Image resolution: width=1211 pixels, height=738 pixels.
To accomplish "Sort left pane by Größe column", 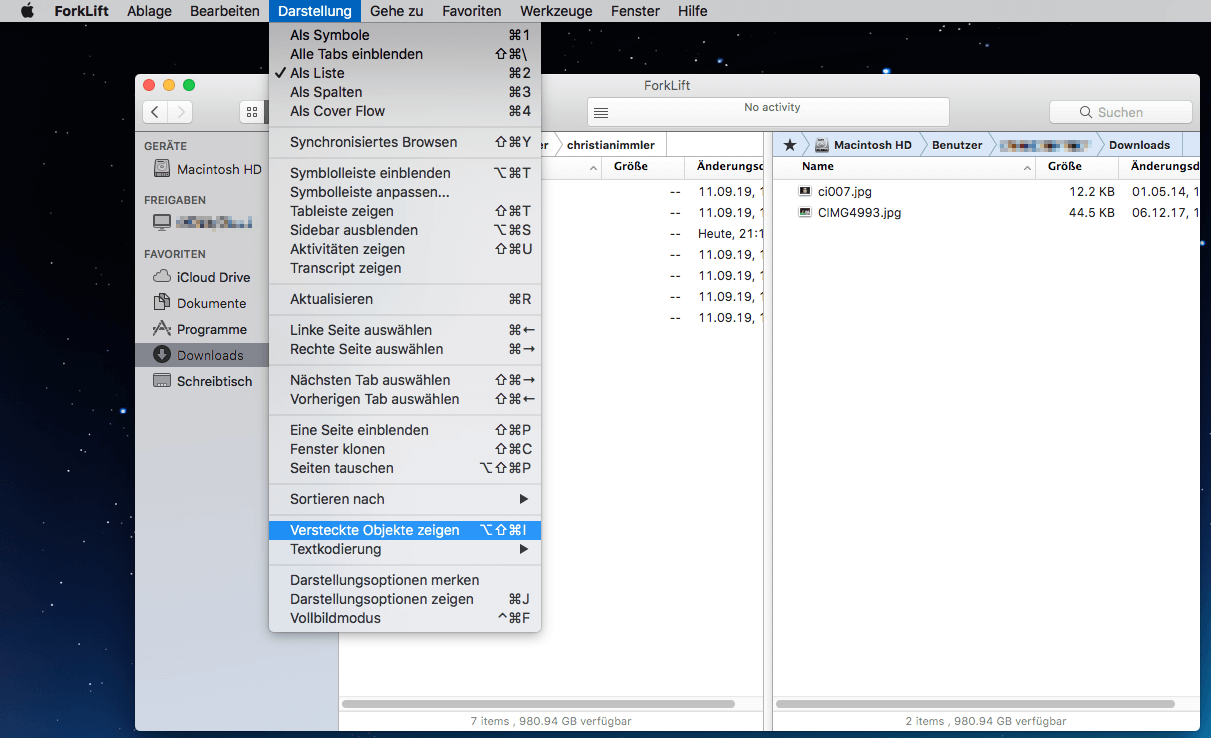I will [x=643, y=167].
